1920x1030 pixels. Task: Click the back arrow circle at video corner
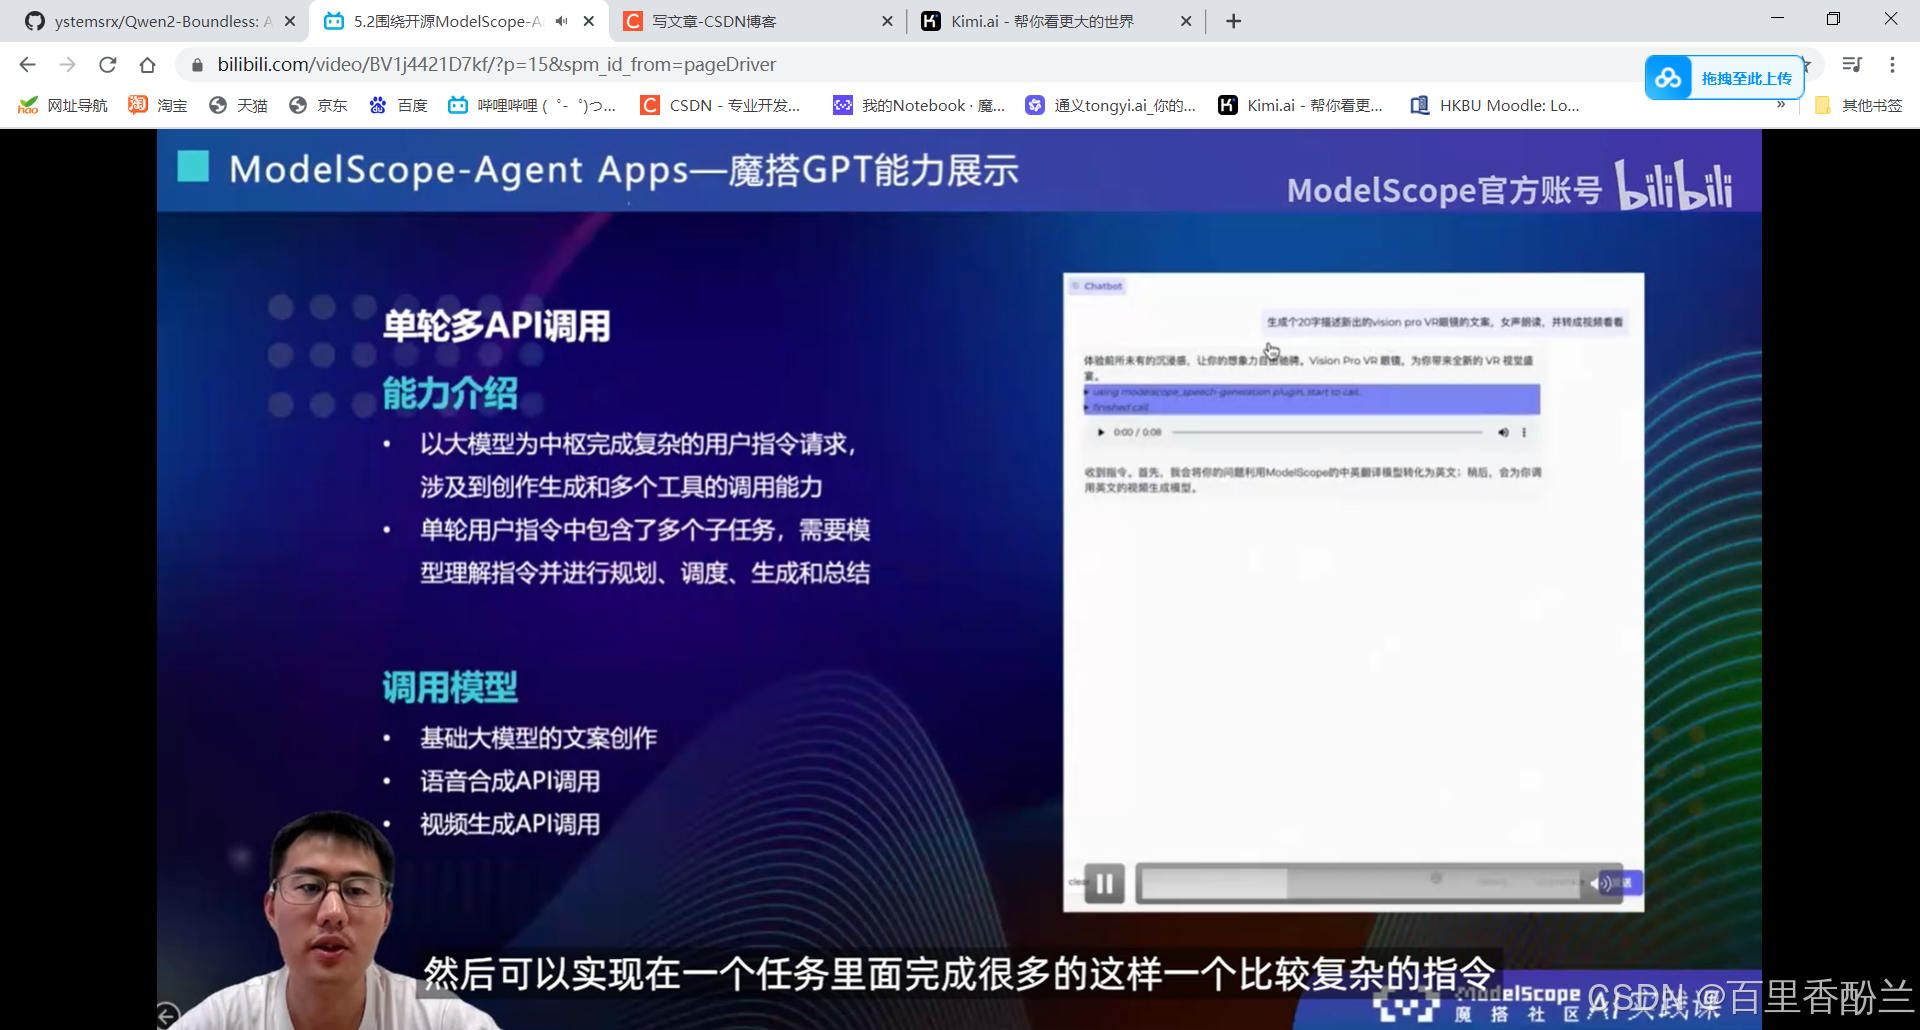pos(168,1015)
